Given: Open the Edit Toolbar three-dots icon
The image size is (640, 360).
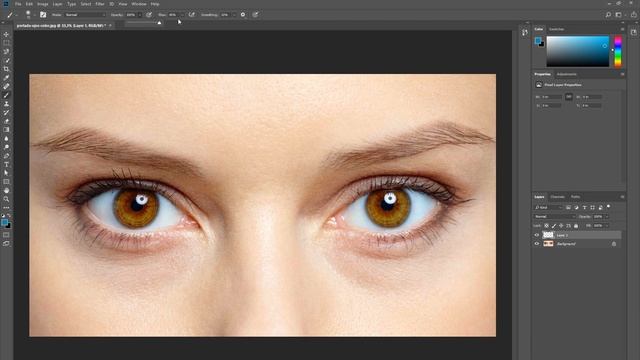Looking at the screenshot, I should 6,208.
